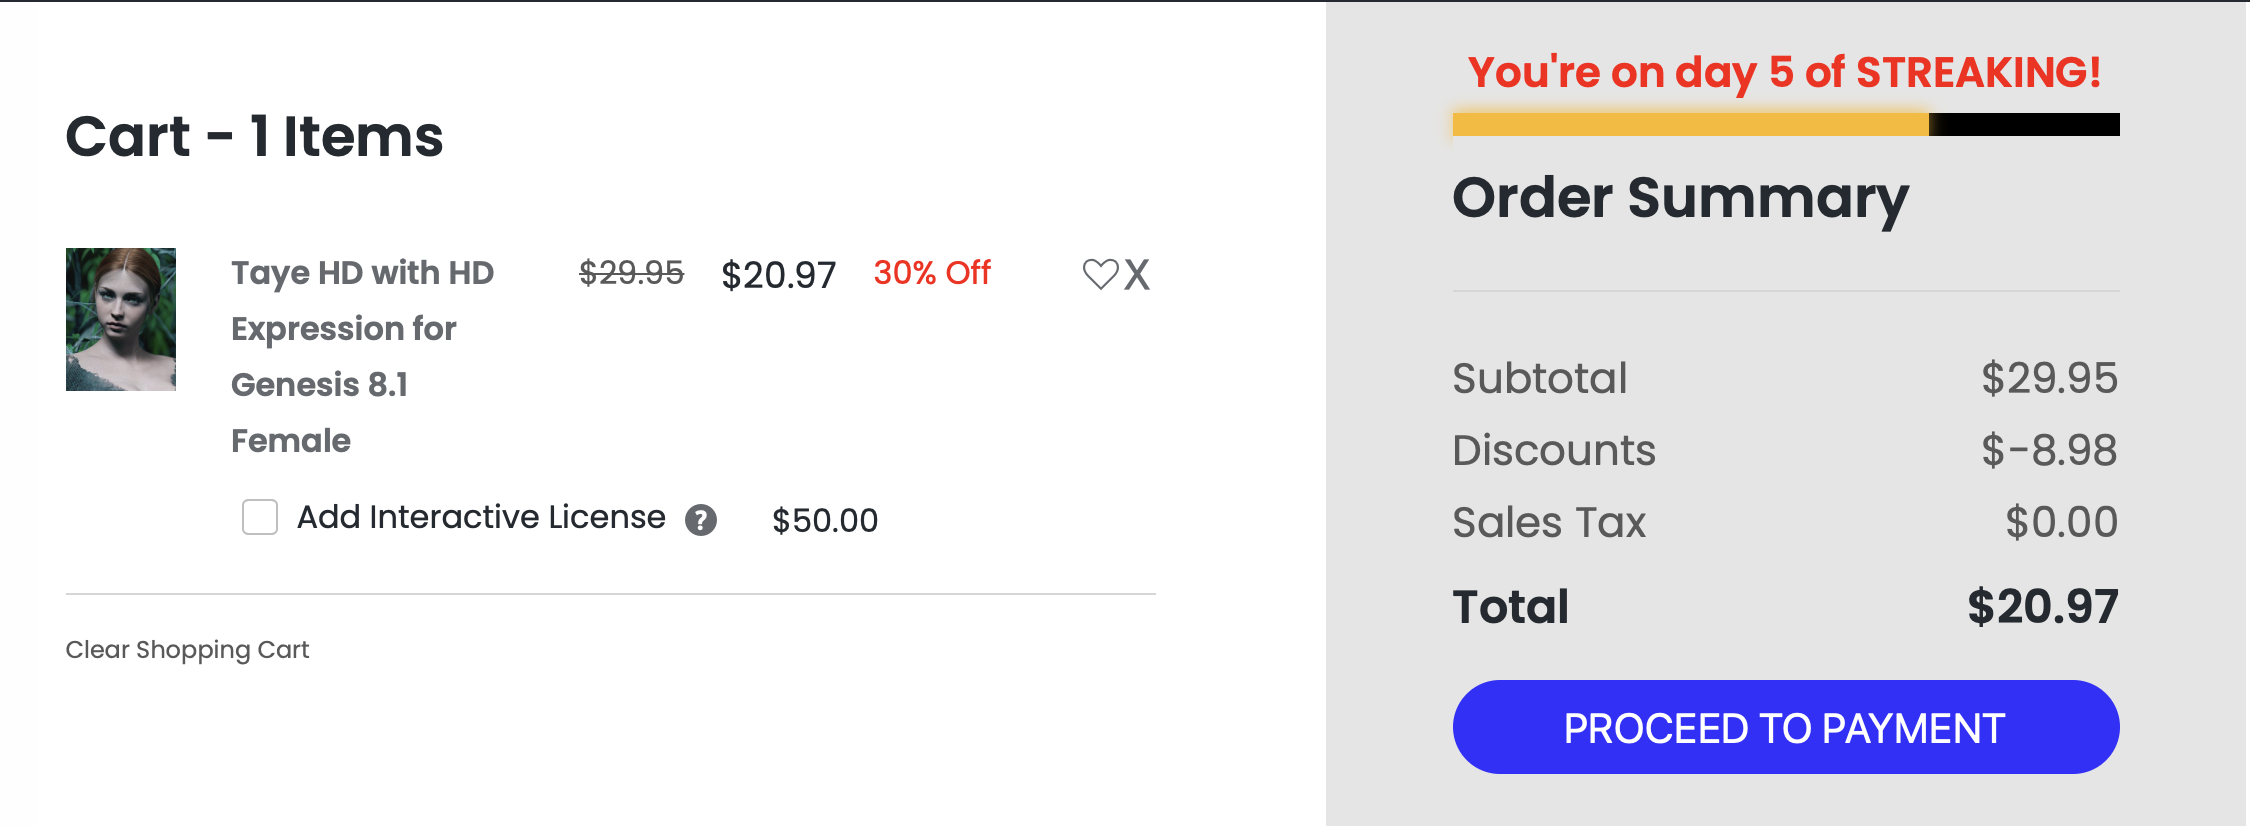Click the day 5 of STREAKING banner
Screen dimensions: 2250x826
click(1784, 72)
